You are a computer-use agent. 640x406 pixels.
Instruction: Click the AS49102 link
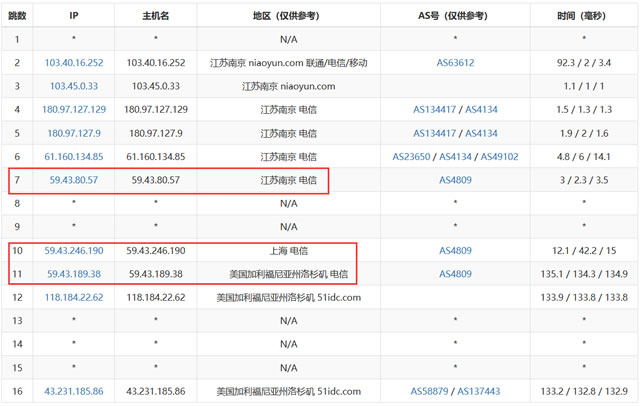(x=499, y=157)
